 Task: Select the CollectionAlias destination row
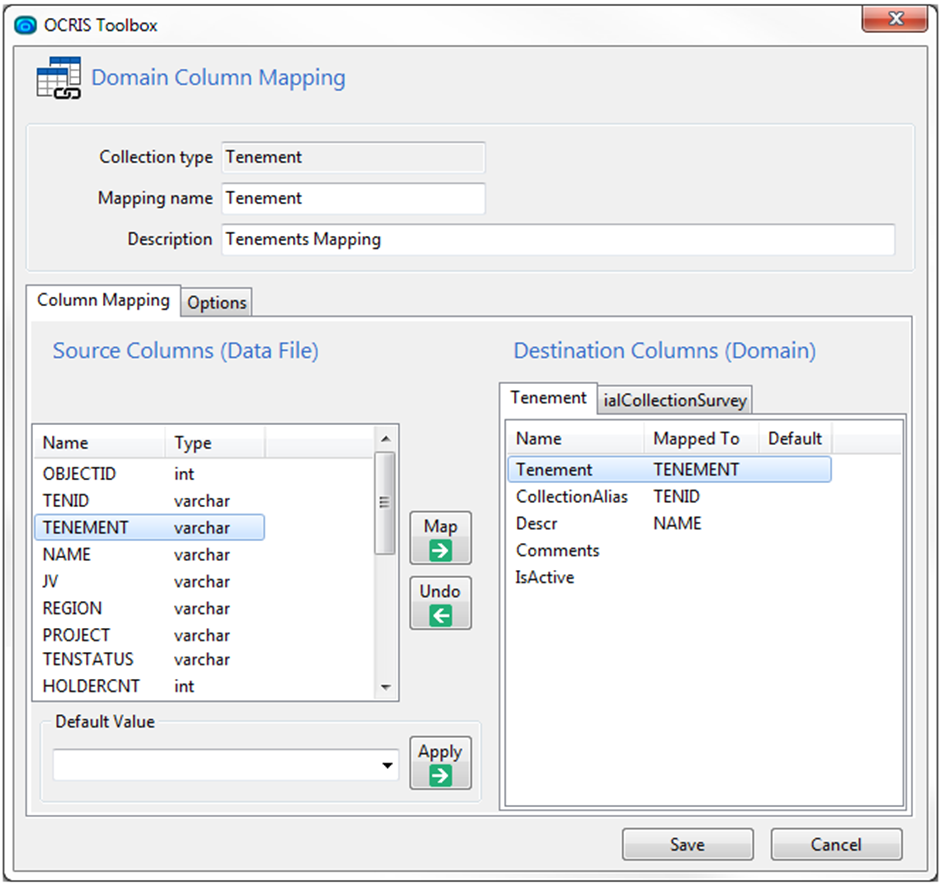(x=670, y=496)
